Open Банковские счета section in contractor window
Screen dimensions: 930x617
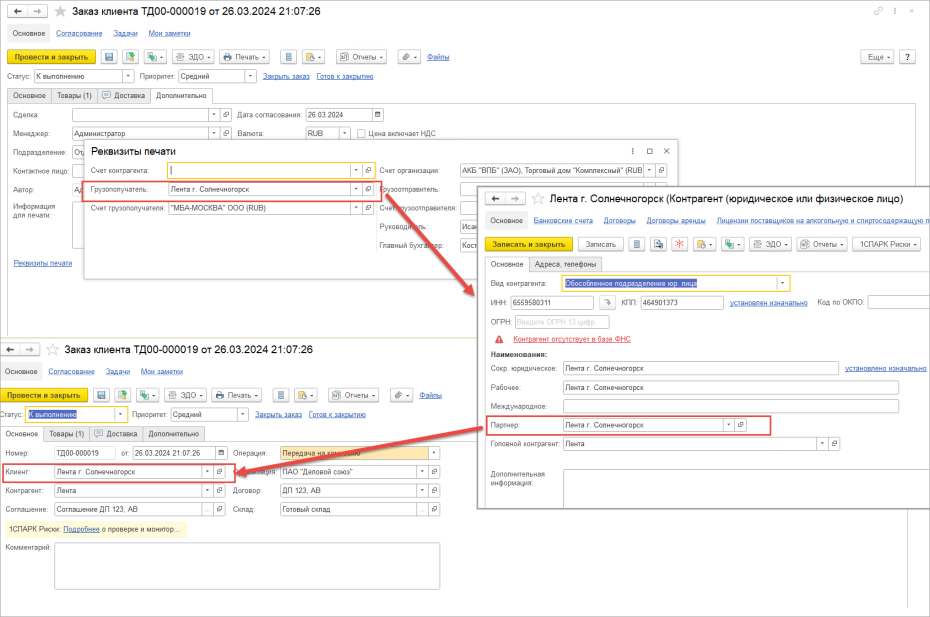(x=563, y=221)
